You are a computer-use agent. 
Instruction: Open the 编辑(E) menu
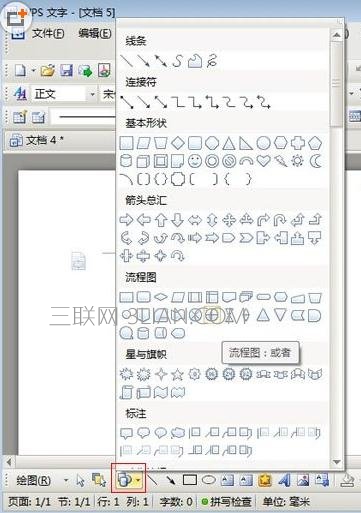coord(95,33)
